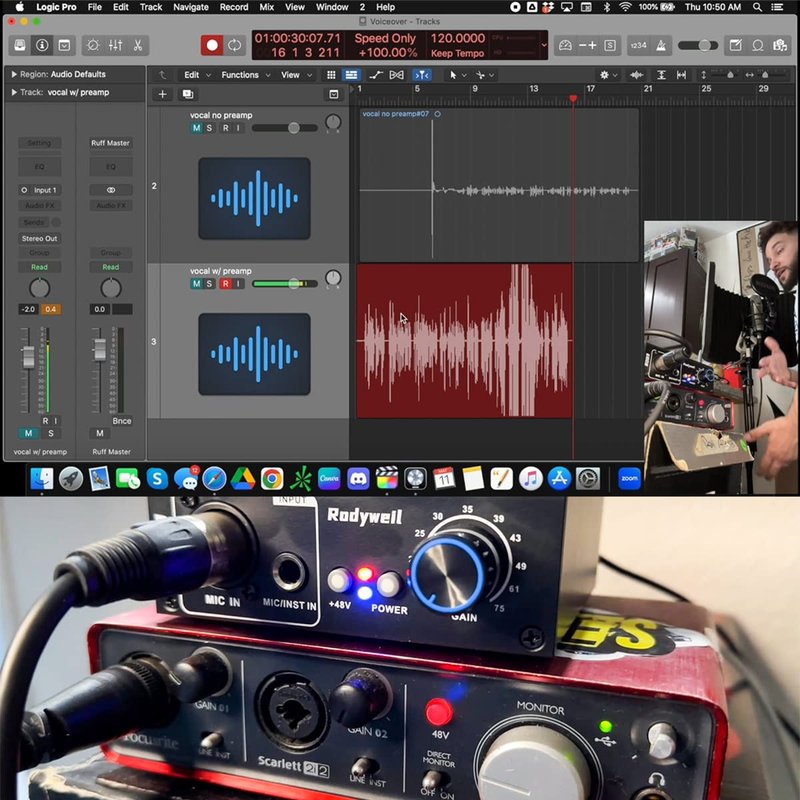Viewport: 800px width, 800px height.
Task: Click the grid edit view icon
Action: pos(331,75)
